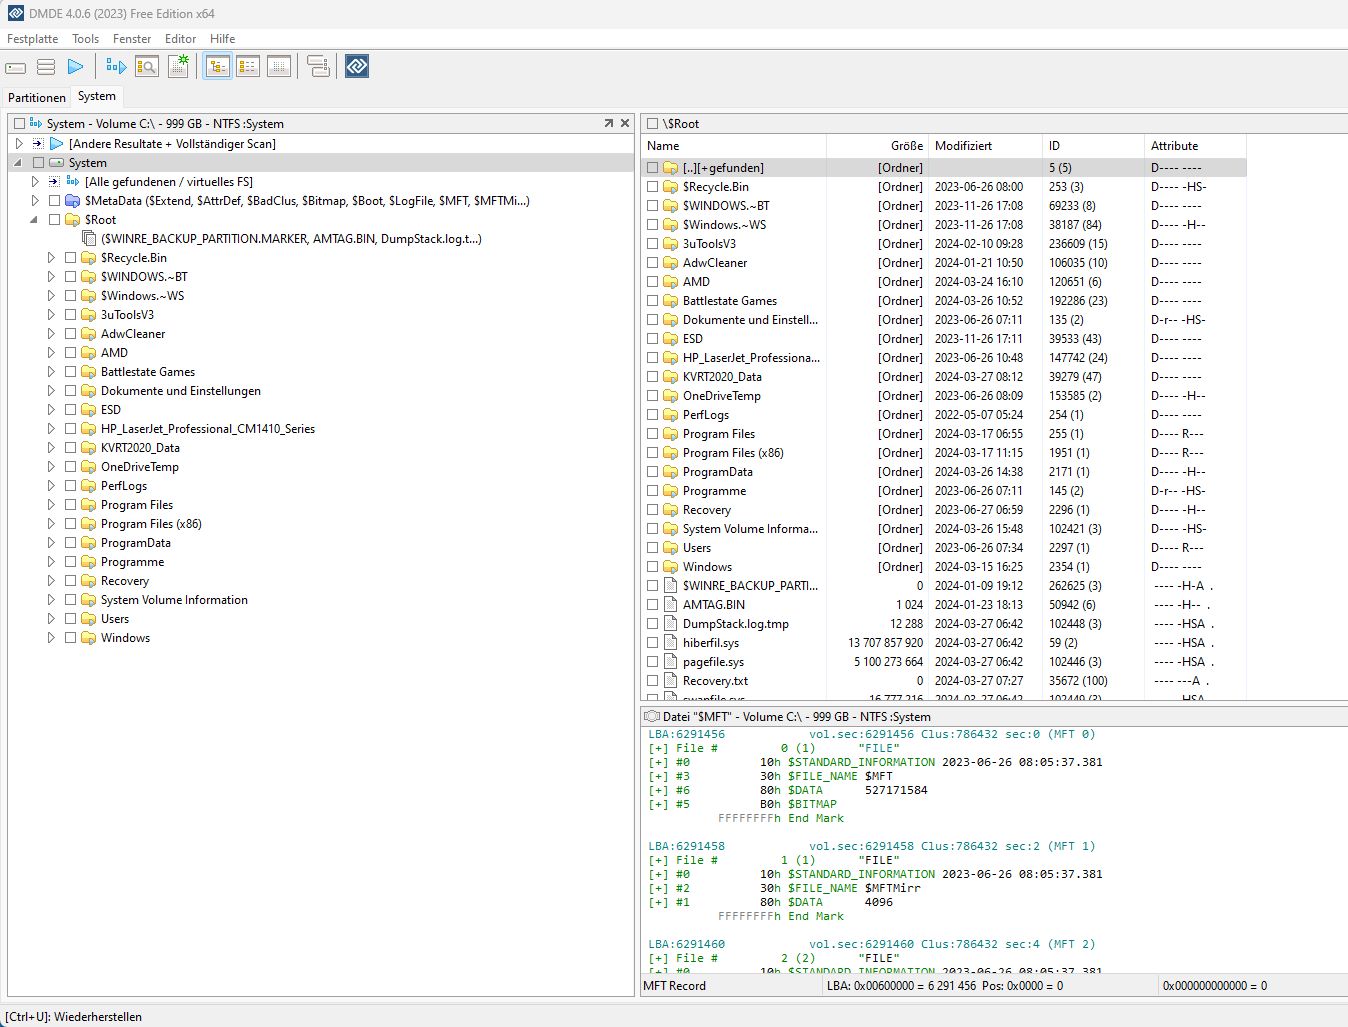This screenshot has height=1027, width=1348.
Task: Tick the checkbox for the Users tree folder
Action: [71, 619]
